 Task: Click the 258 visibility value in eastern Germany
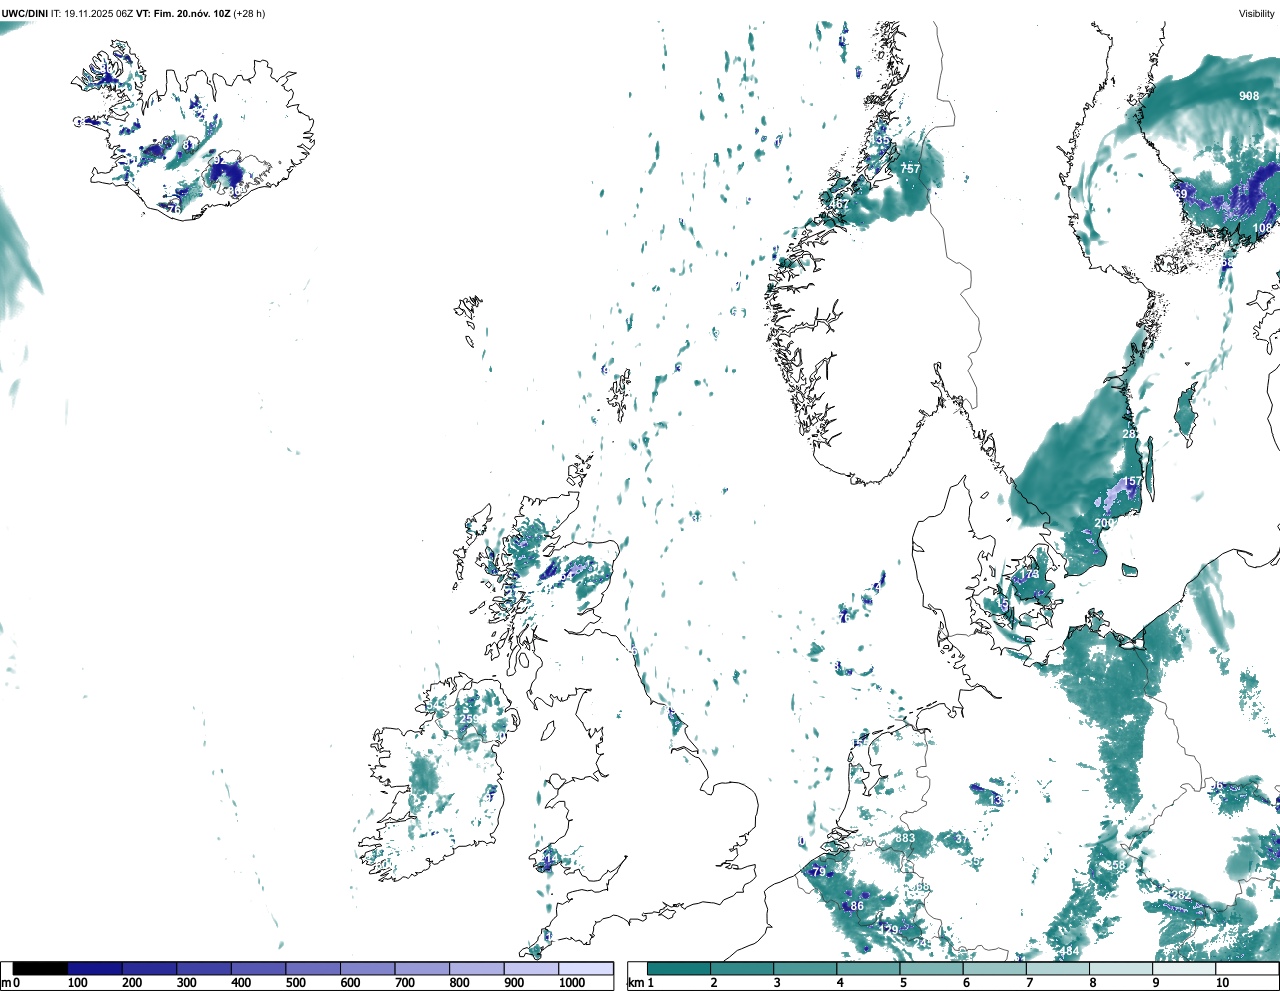[1116, 866]
